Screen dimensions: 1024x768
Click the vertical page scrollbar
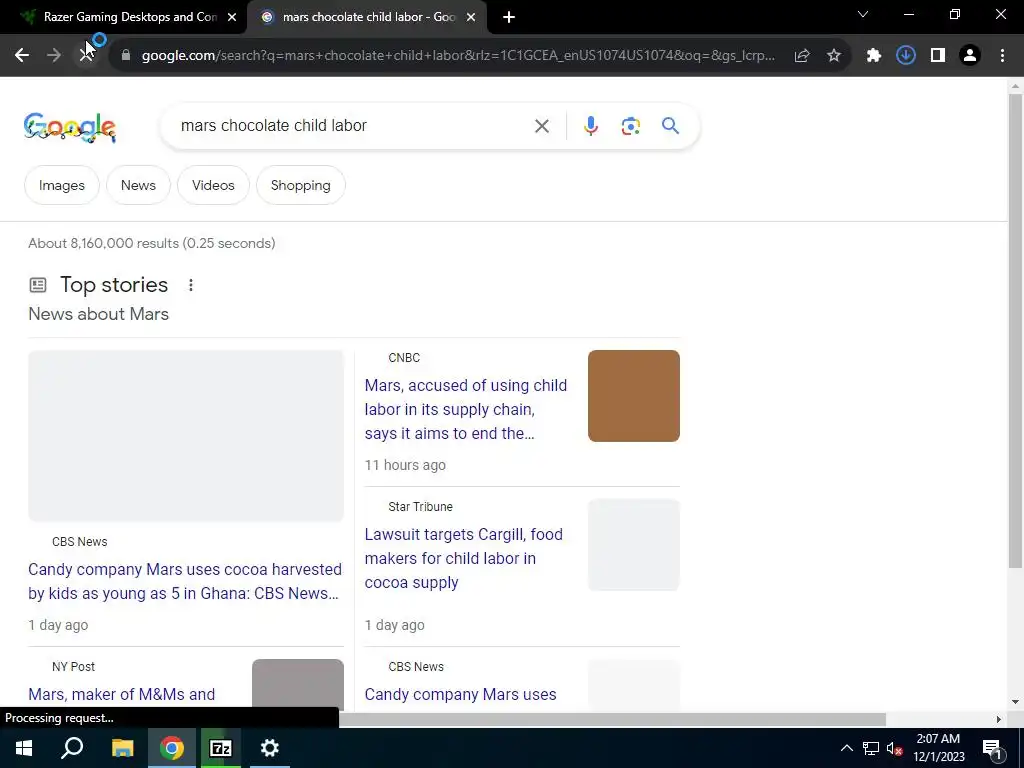pyautogui.click(x=1015, y=330)
